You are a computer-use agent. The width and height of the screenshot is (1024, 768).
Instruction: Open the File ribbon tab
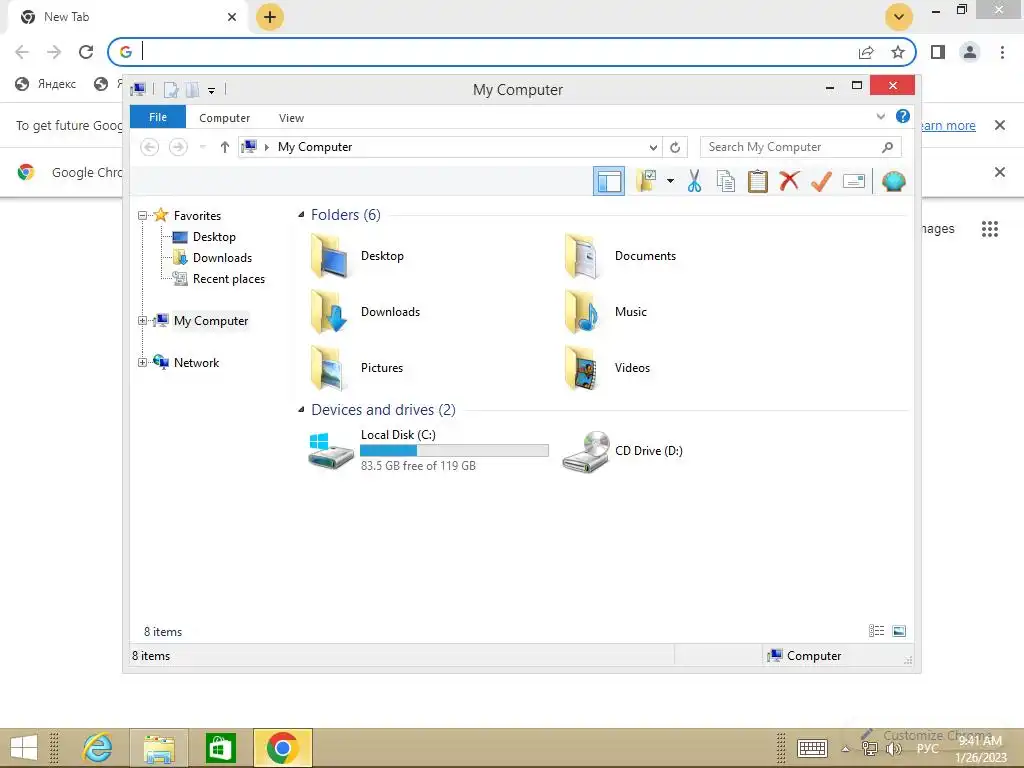[x=158, y=118]
